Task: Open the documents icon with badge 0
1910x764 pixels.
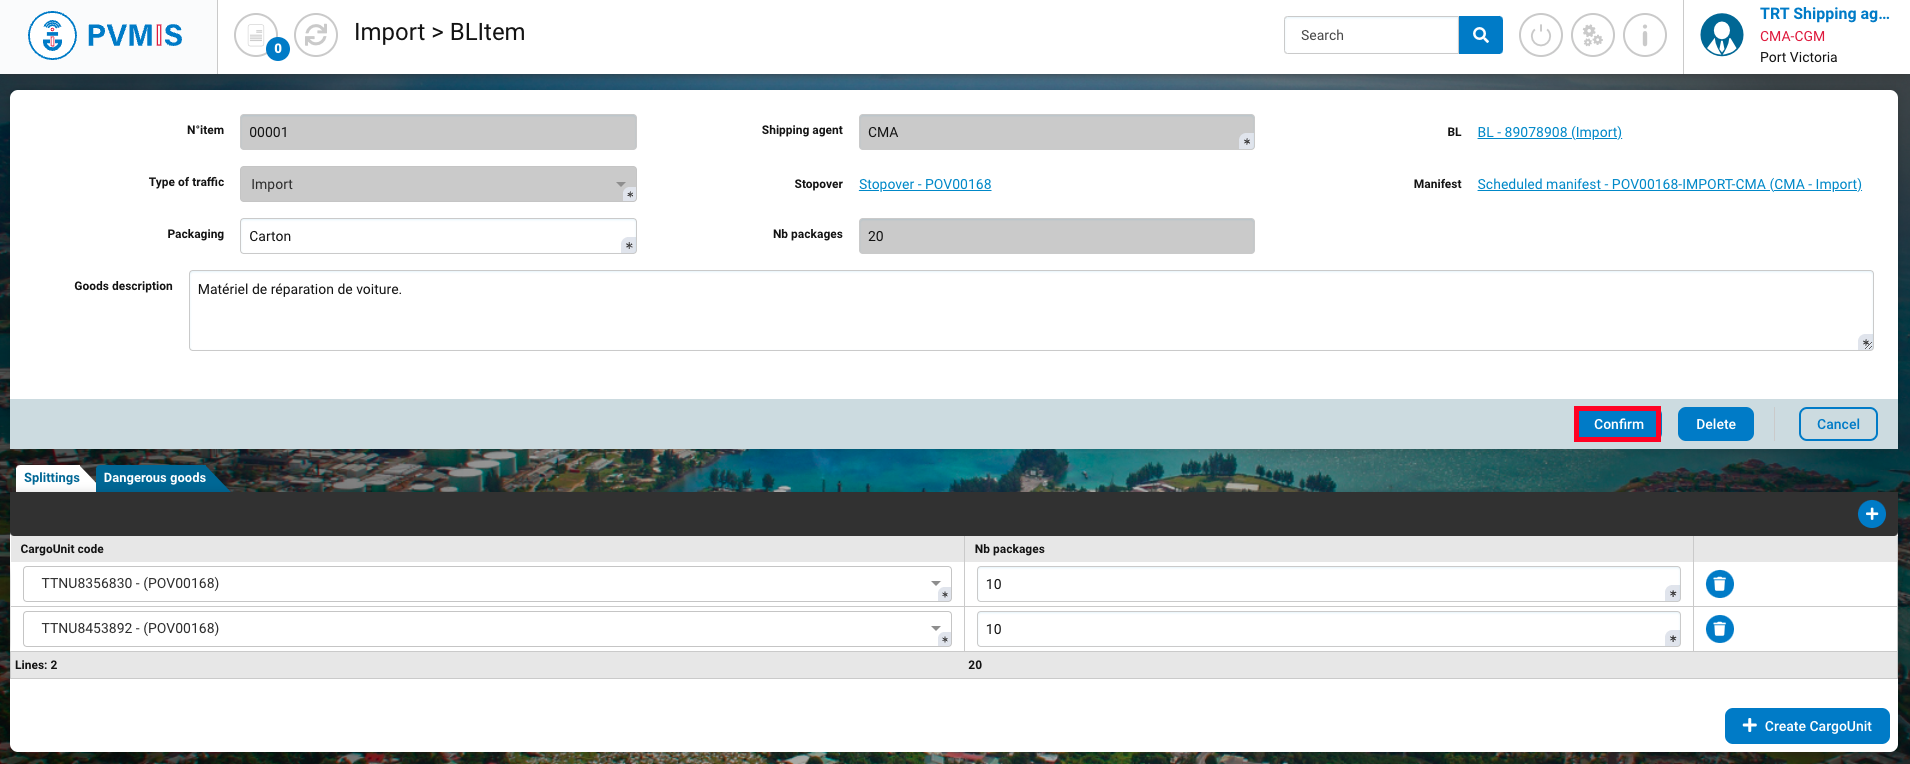Action: point(257,36)
